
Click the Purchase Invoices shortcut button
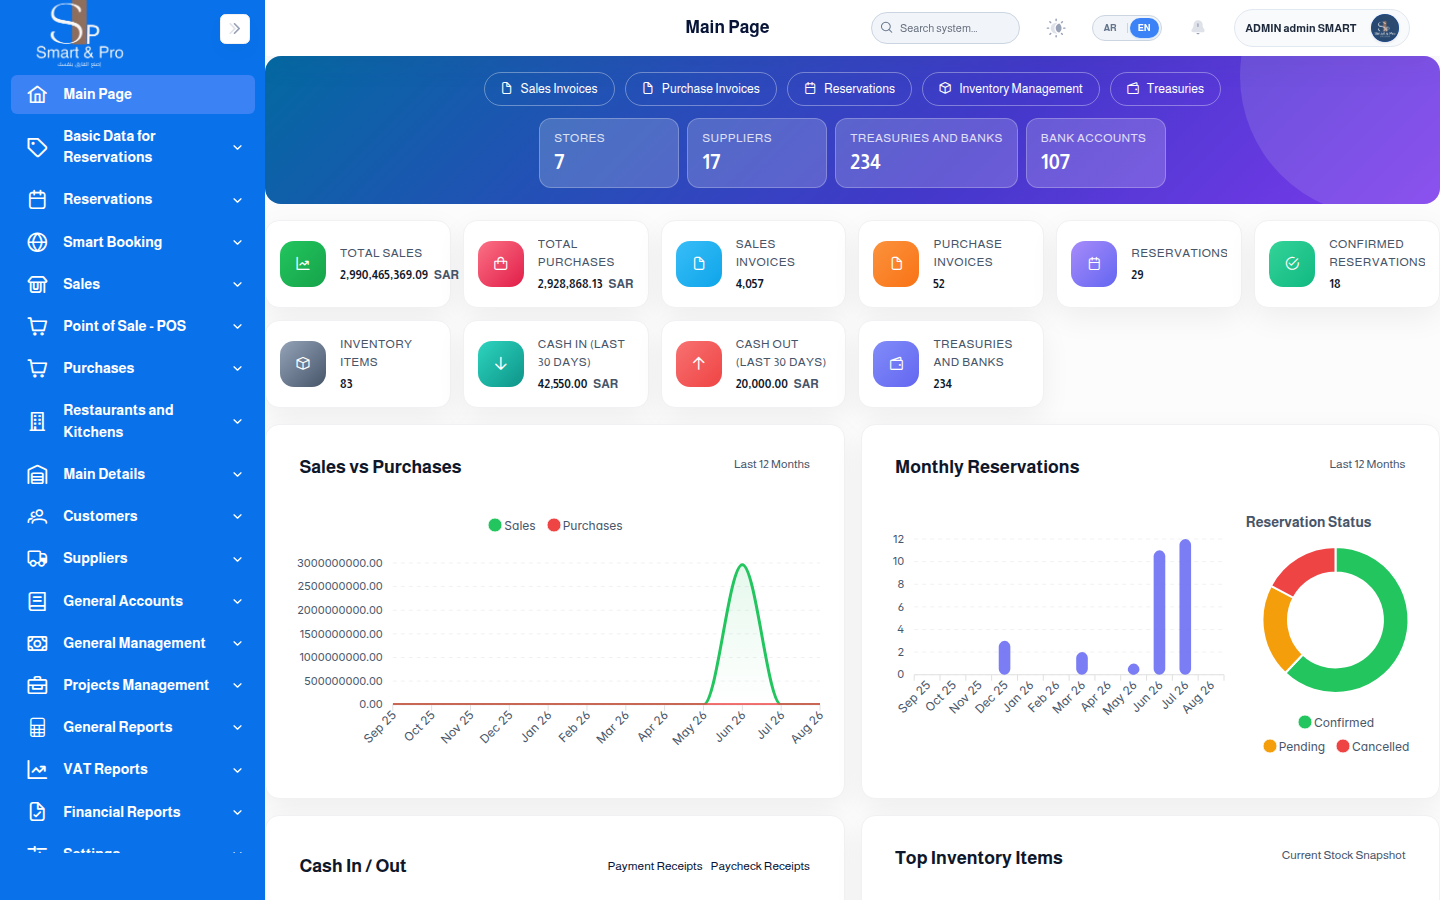tap(701, 89)
